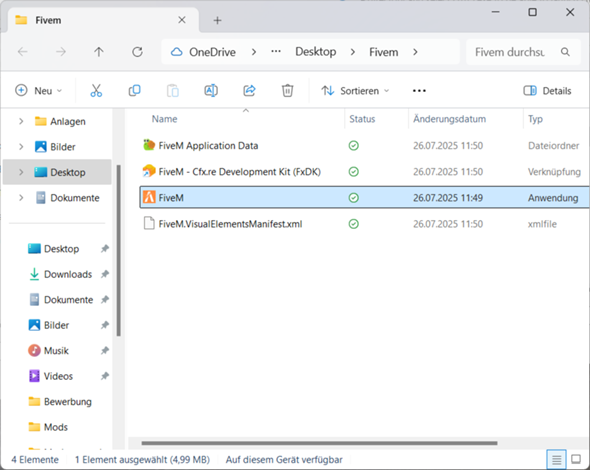Open the See more three-dots menu
590x470 pixels.
419,91
